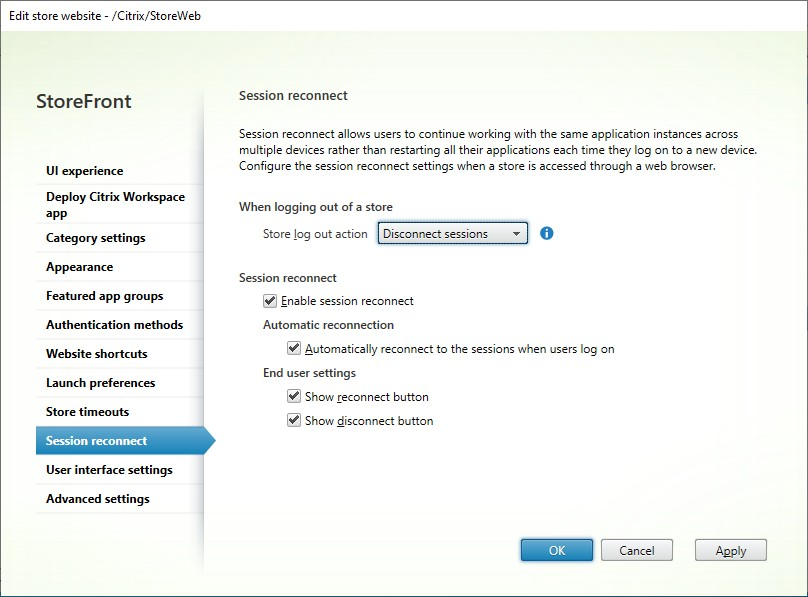Switch to Launch preferences
Image resolution: width=808 pixels, height=597 pixels.
[101, 383]
